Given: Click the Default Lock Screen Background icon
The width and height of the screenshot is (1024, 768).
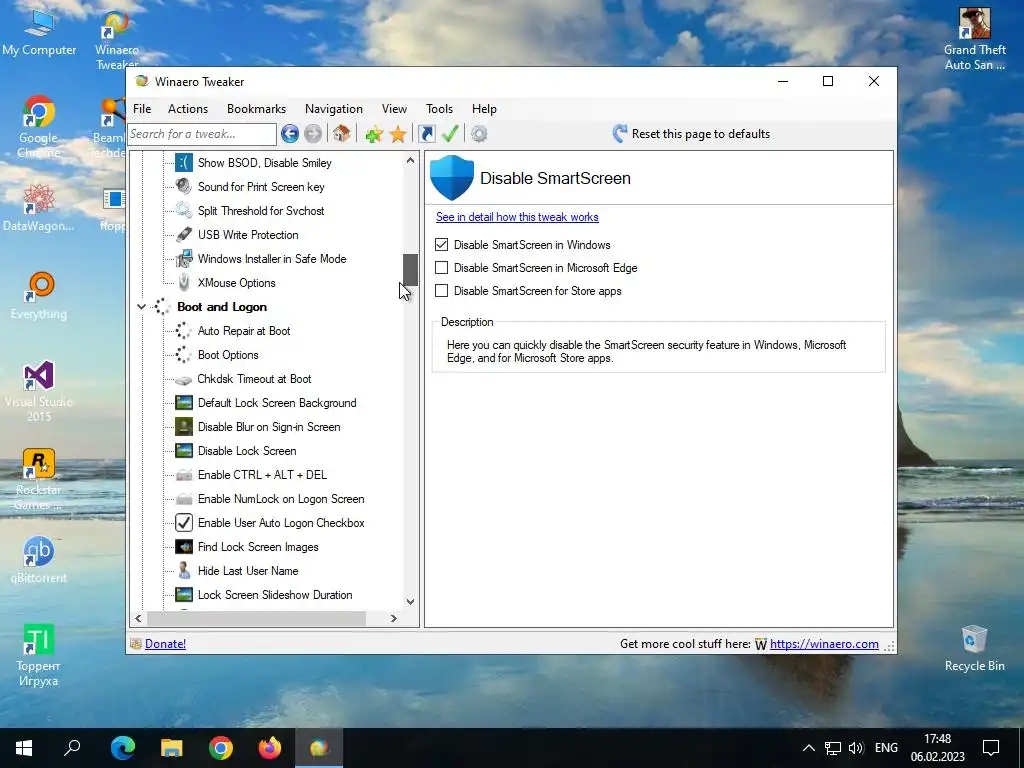Looking at the screenshot, I should [x=184, y=403].
